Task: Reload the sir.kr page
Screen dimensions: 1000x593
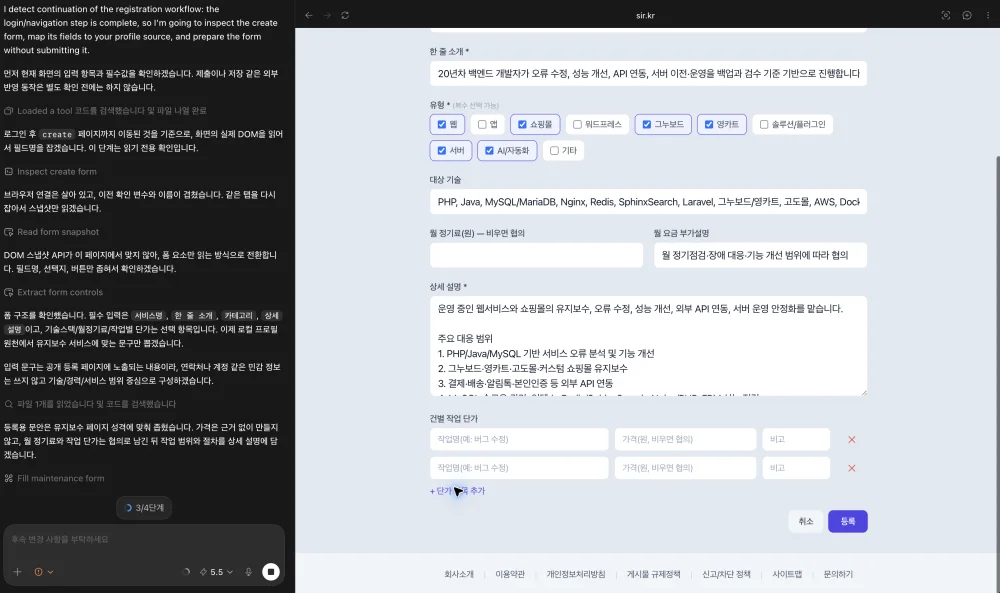Action: click(x=345, y=15)
